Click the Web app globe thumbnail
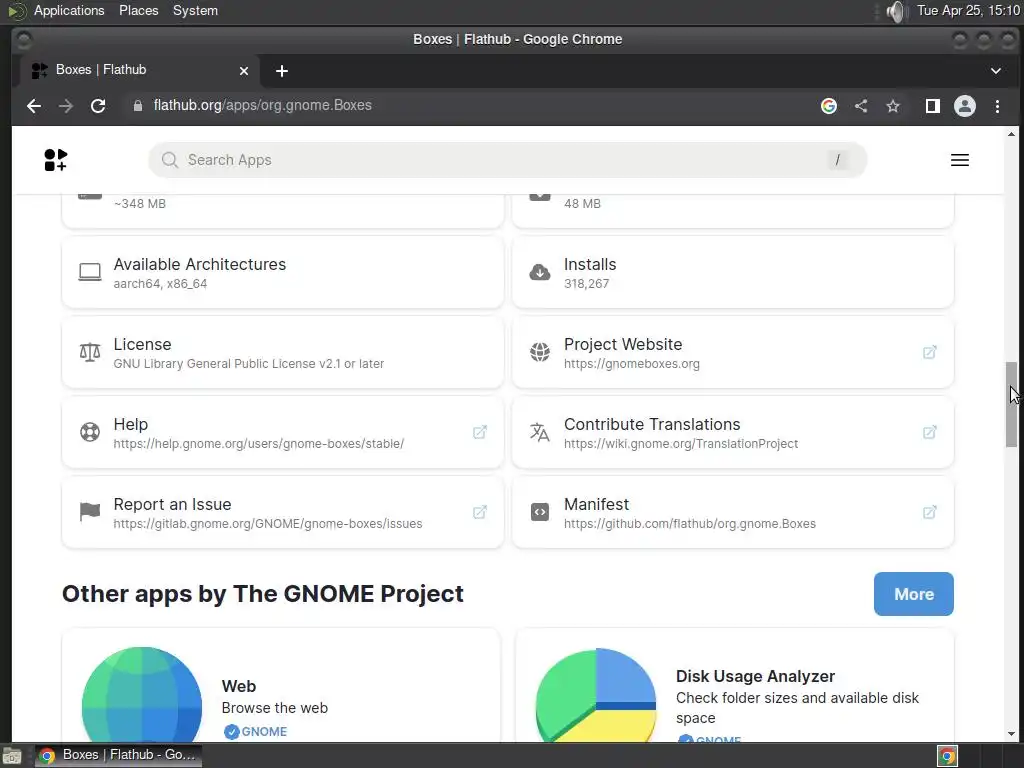Screen dimensions: 1024x768 142,694
